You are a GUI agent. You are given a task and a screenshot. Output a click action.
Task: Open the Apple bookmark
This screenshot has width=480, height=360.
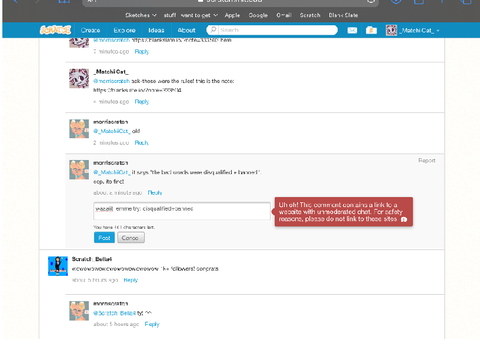232,15
